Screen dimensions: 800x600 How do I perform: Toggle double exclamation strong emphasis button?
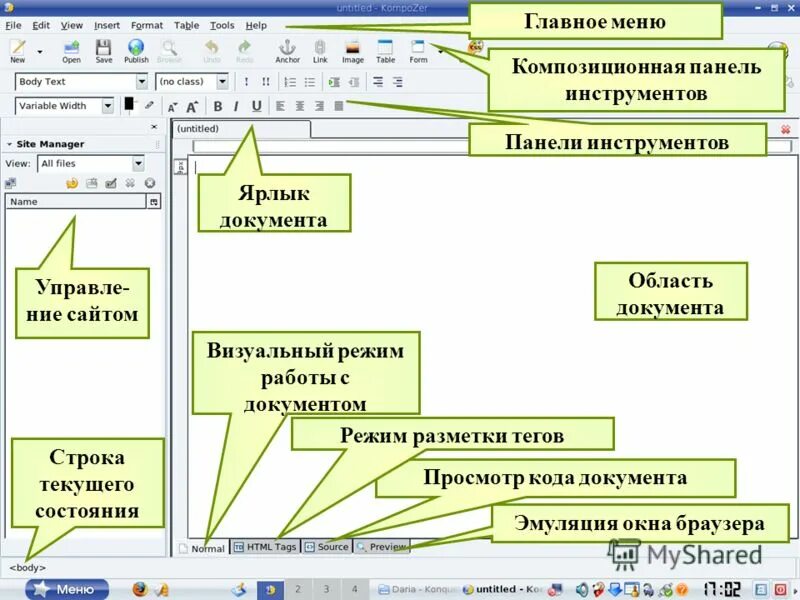click(266, 82)
